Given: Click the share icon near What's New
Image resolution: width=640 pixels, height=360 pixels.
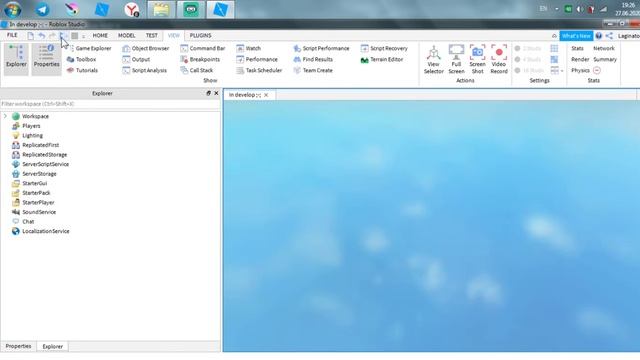Looking at the screenshot, I should coord(609,36).
